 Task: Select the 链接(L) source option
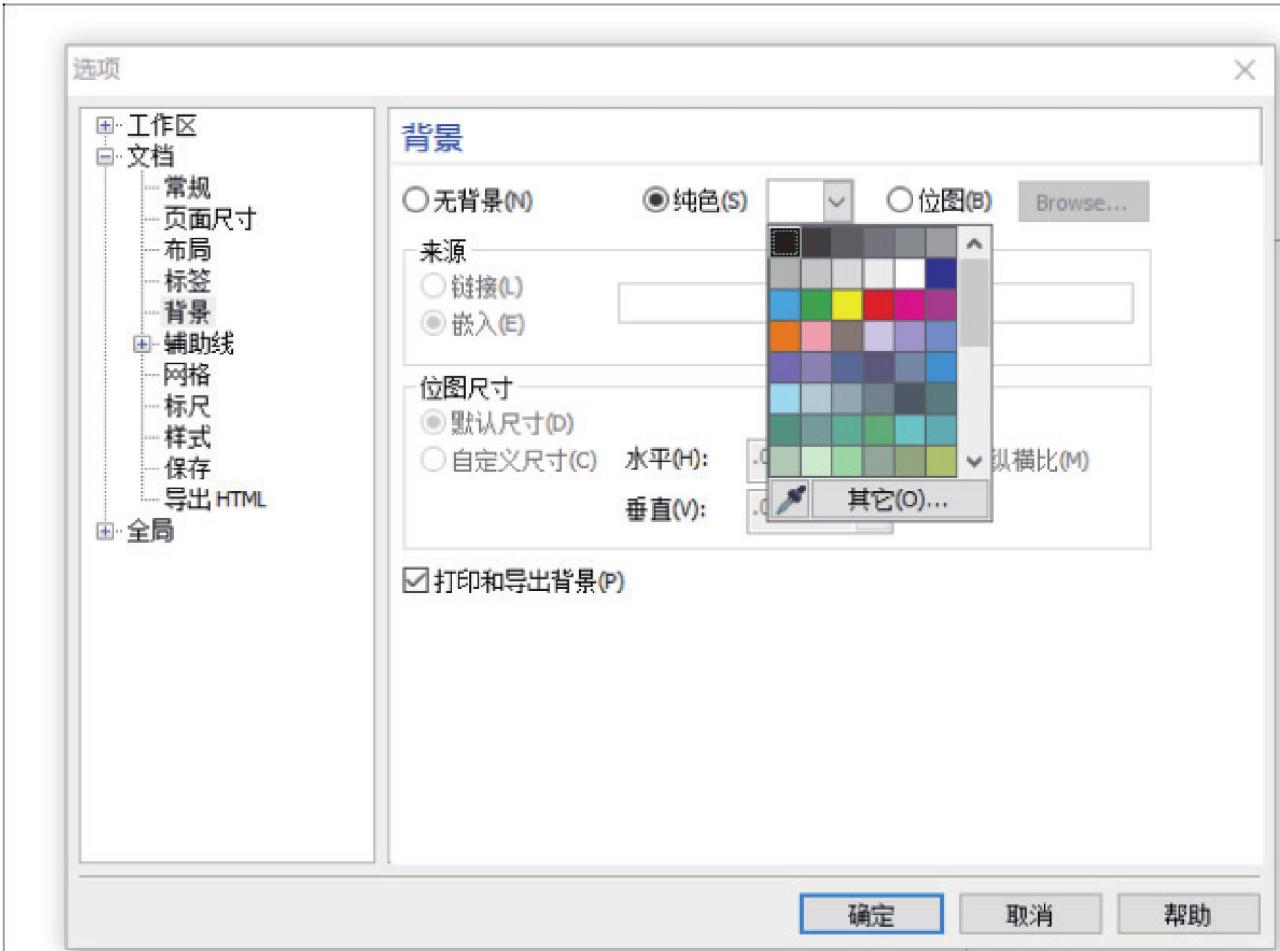click(432, 285)
